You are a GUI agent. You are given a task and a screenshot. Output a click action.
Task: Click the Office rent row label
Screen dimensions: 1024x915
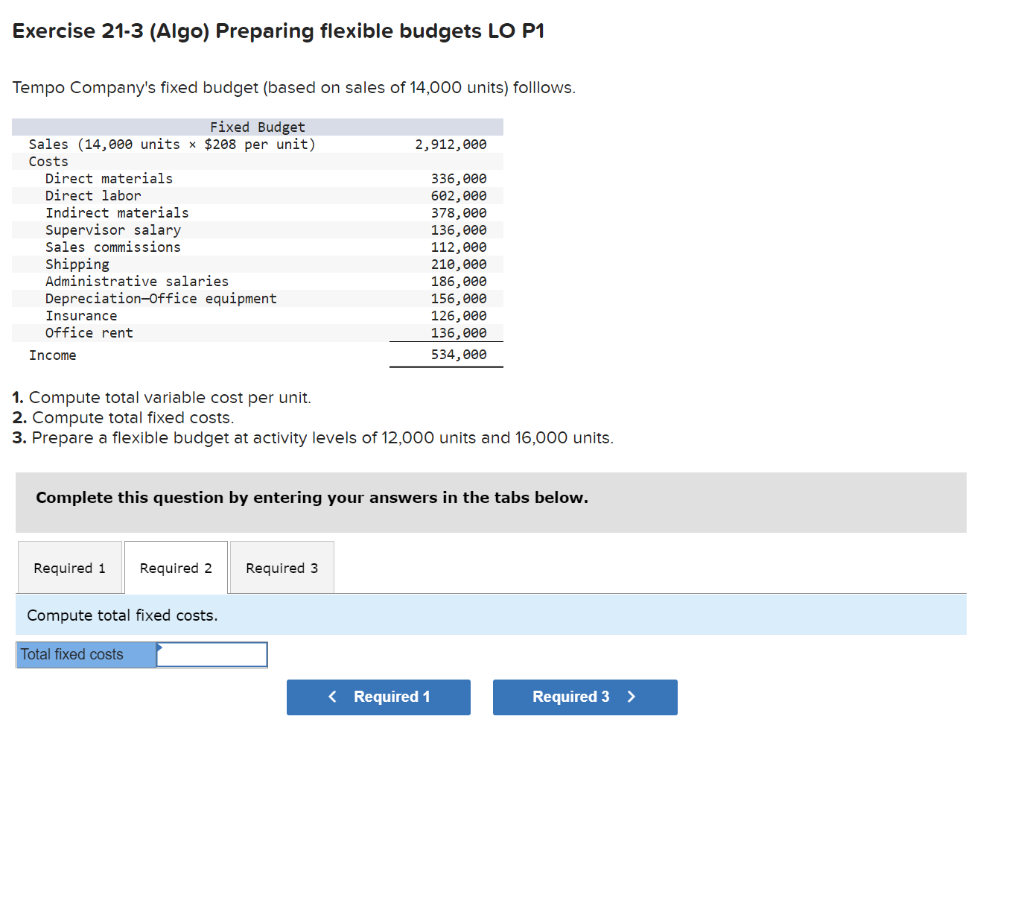(x=89, y=332)
